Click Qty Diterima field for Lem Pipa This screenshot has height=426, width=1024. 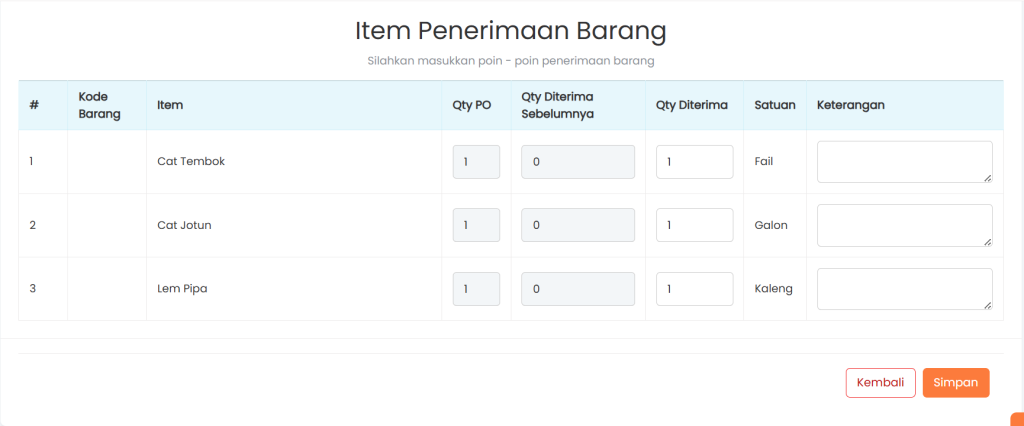coord(694,289)
